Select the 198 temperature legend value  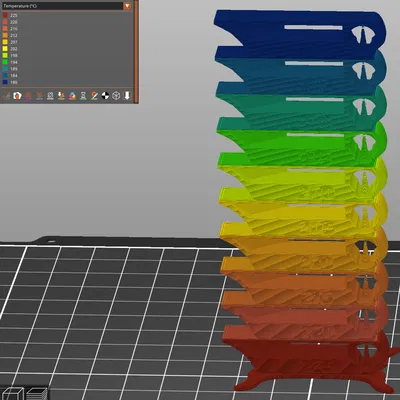coord(14,55)
